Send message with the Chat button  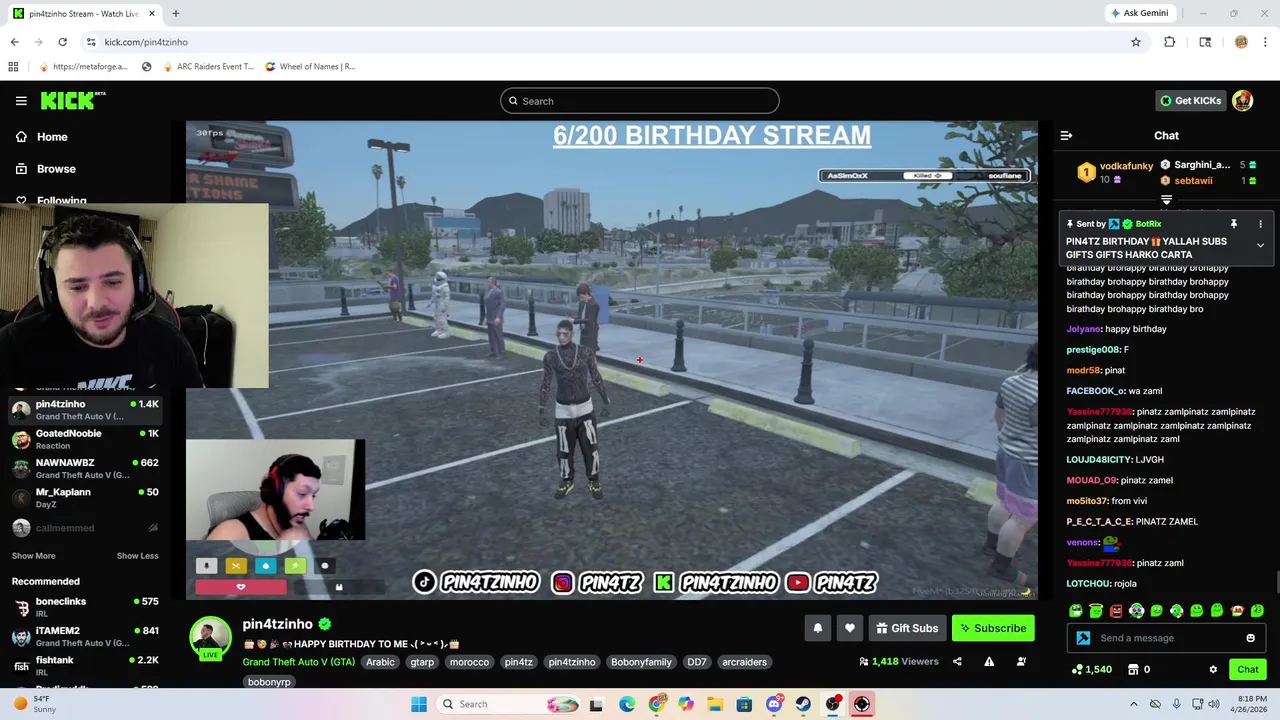coord(1248,669)
